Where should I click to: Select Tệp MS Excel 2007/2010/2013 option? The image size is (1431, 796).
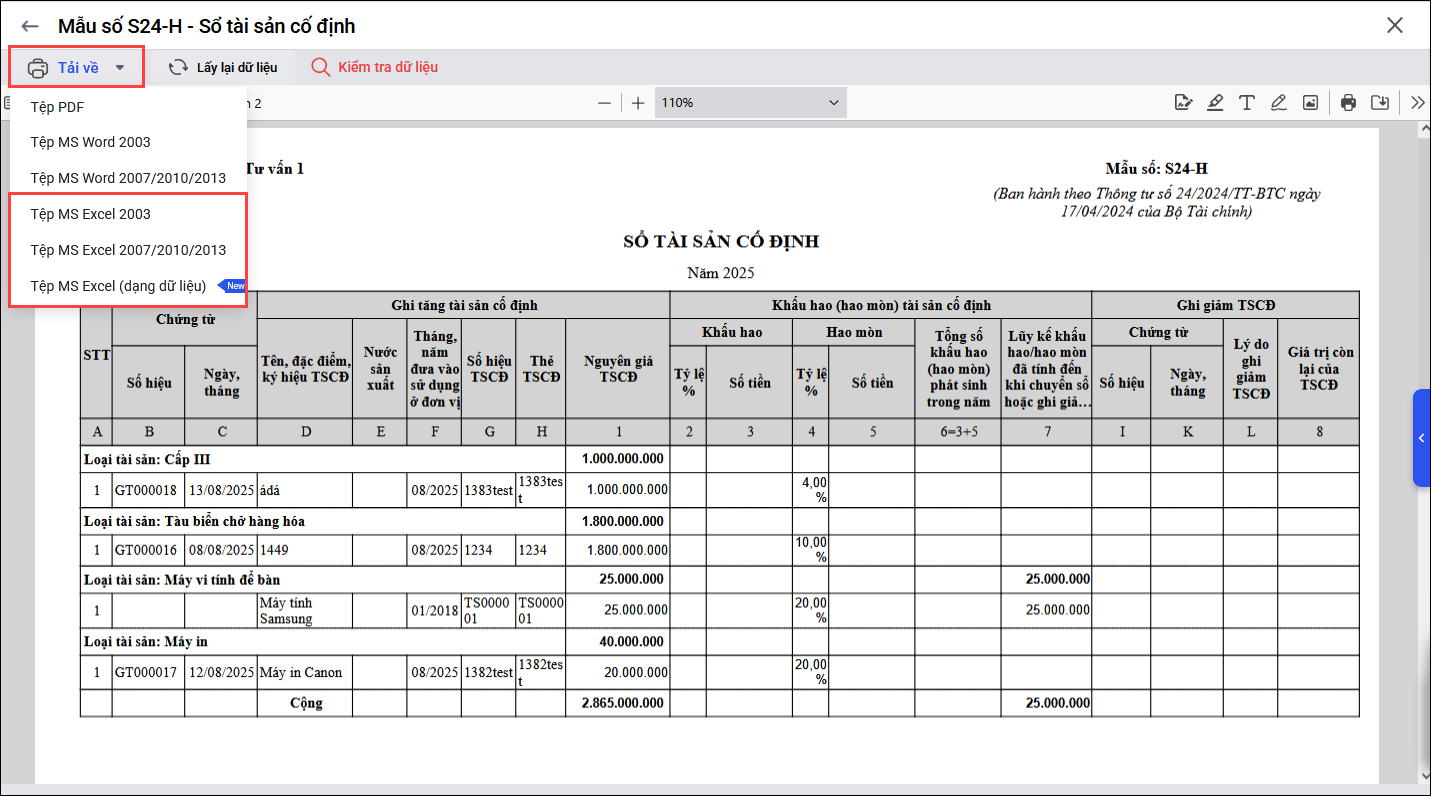[x=128, y=250]
